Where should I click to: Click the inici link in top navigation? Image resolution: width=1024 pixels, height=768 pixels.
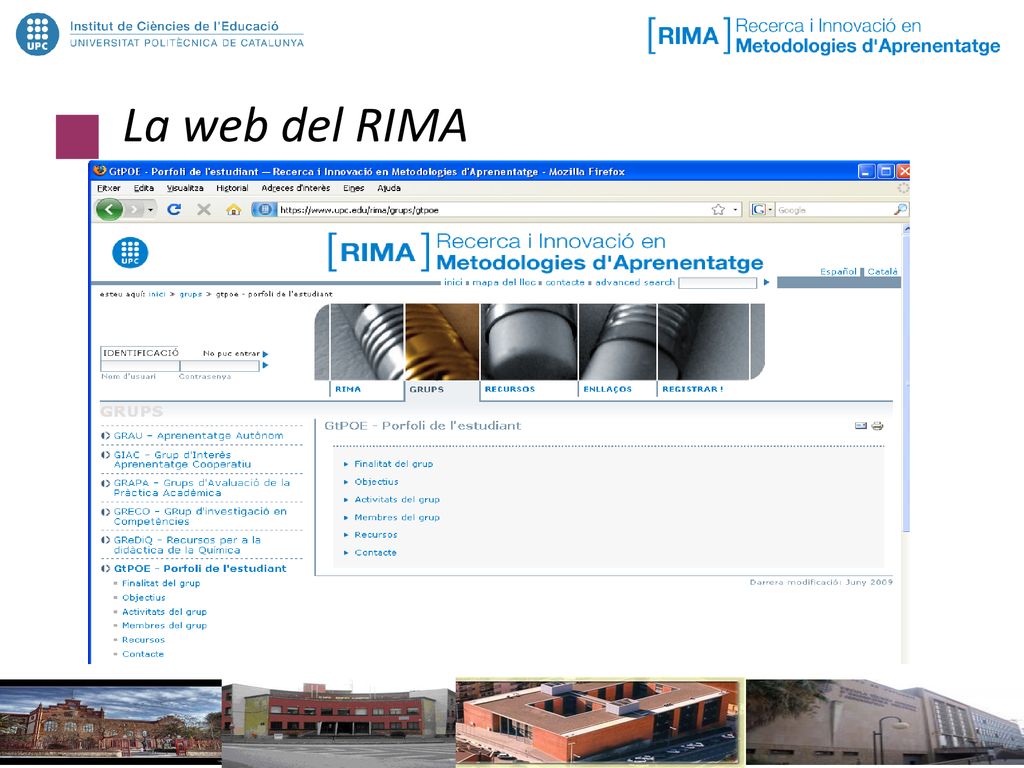point(453,282)
